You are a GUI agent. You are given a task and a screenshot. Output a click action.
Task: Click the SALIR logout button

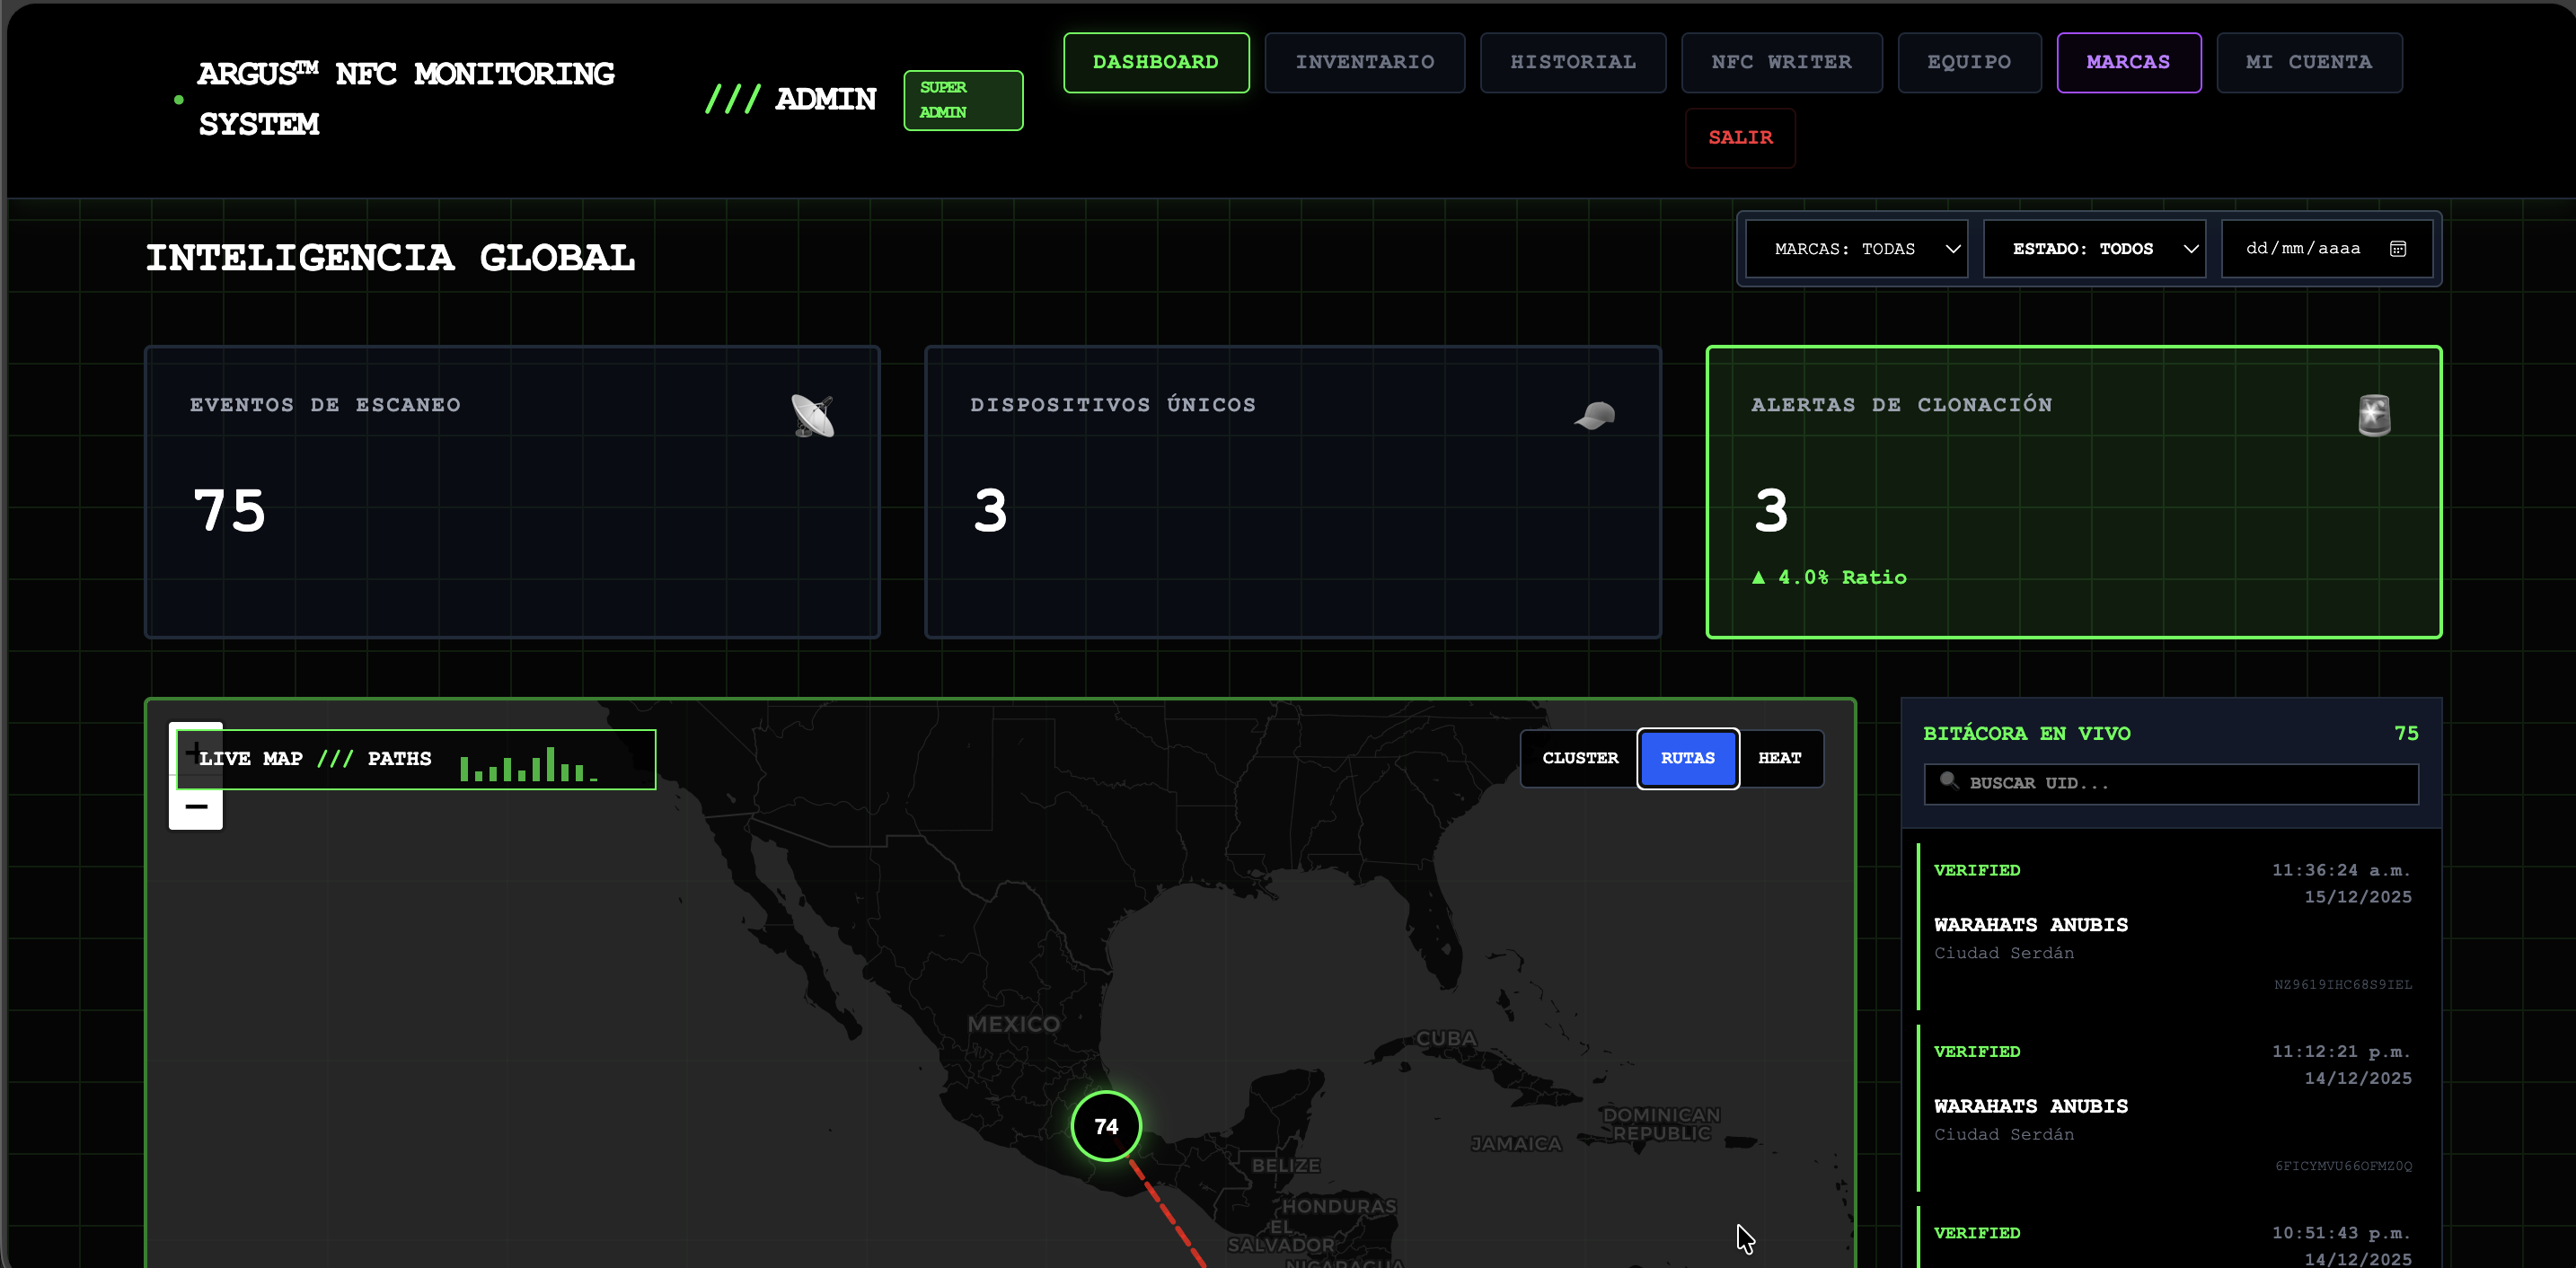(x=1740, y=137)
